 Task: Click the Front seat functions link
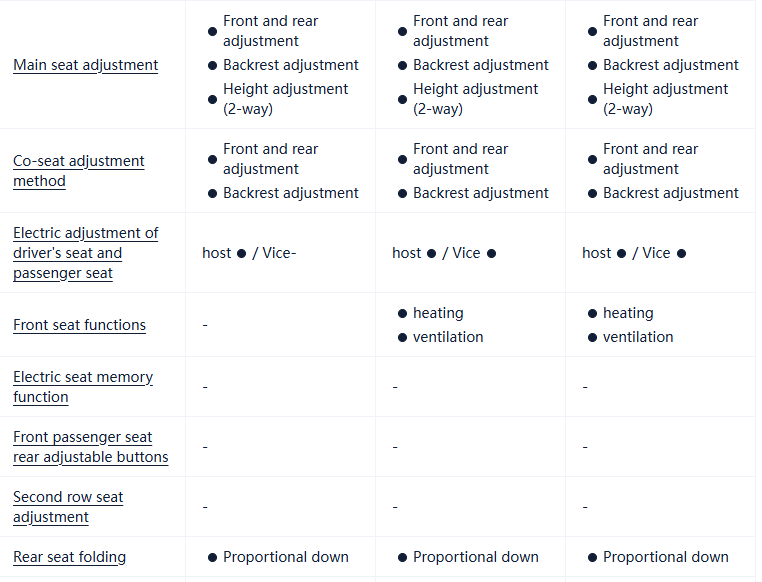point(79,325)
